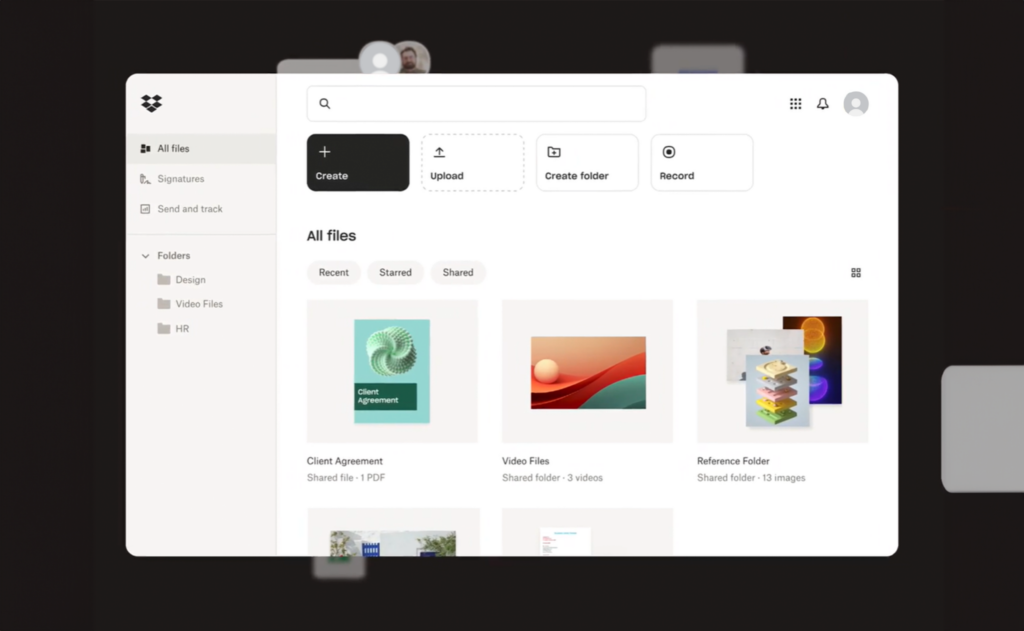Image resolution: width=1024 pixels, height=631 pixels.
Task: Select the Shared filter tab
Action: (x=458, y=272)
